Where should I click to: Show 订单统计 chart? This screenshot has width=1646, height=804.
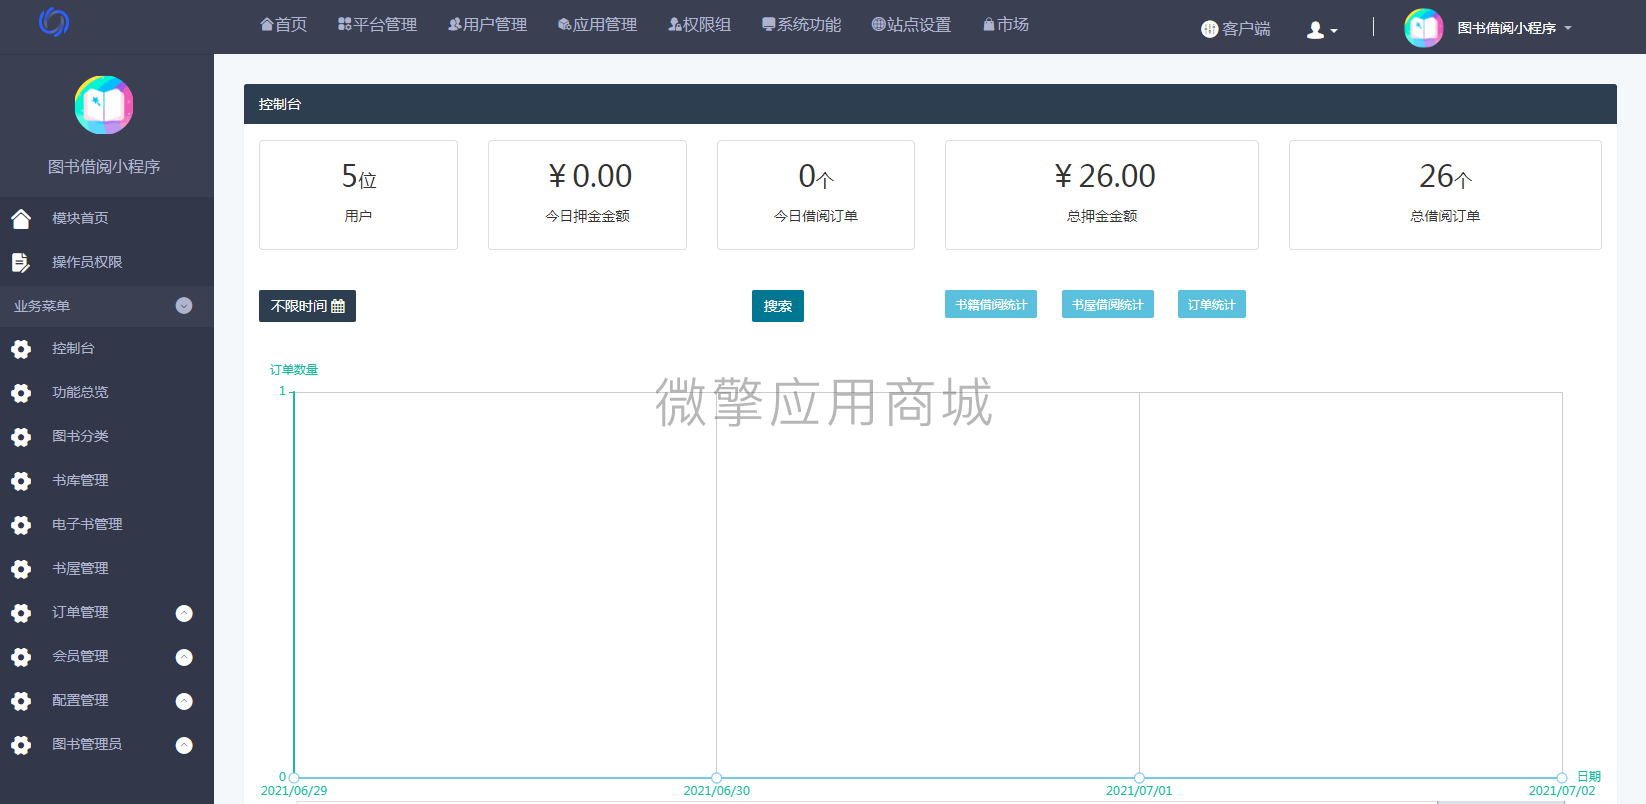(x=1212, y=304)
